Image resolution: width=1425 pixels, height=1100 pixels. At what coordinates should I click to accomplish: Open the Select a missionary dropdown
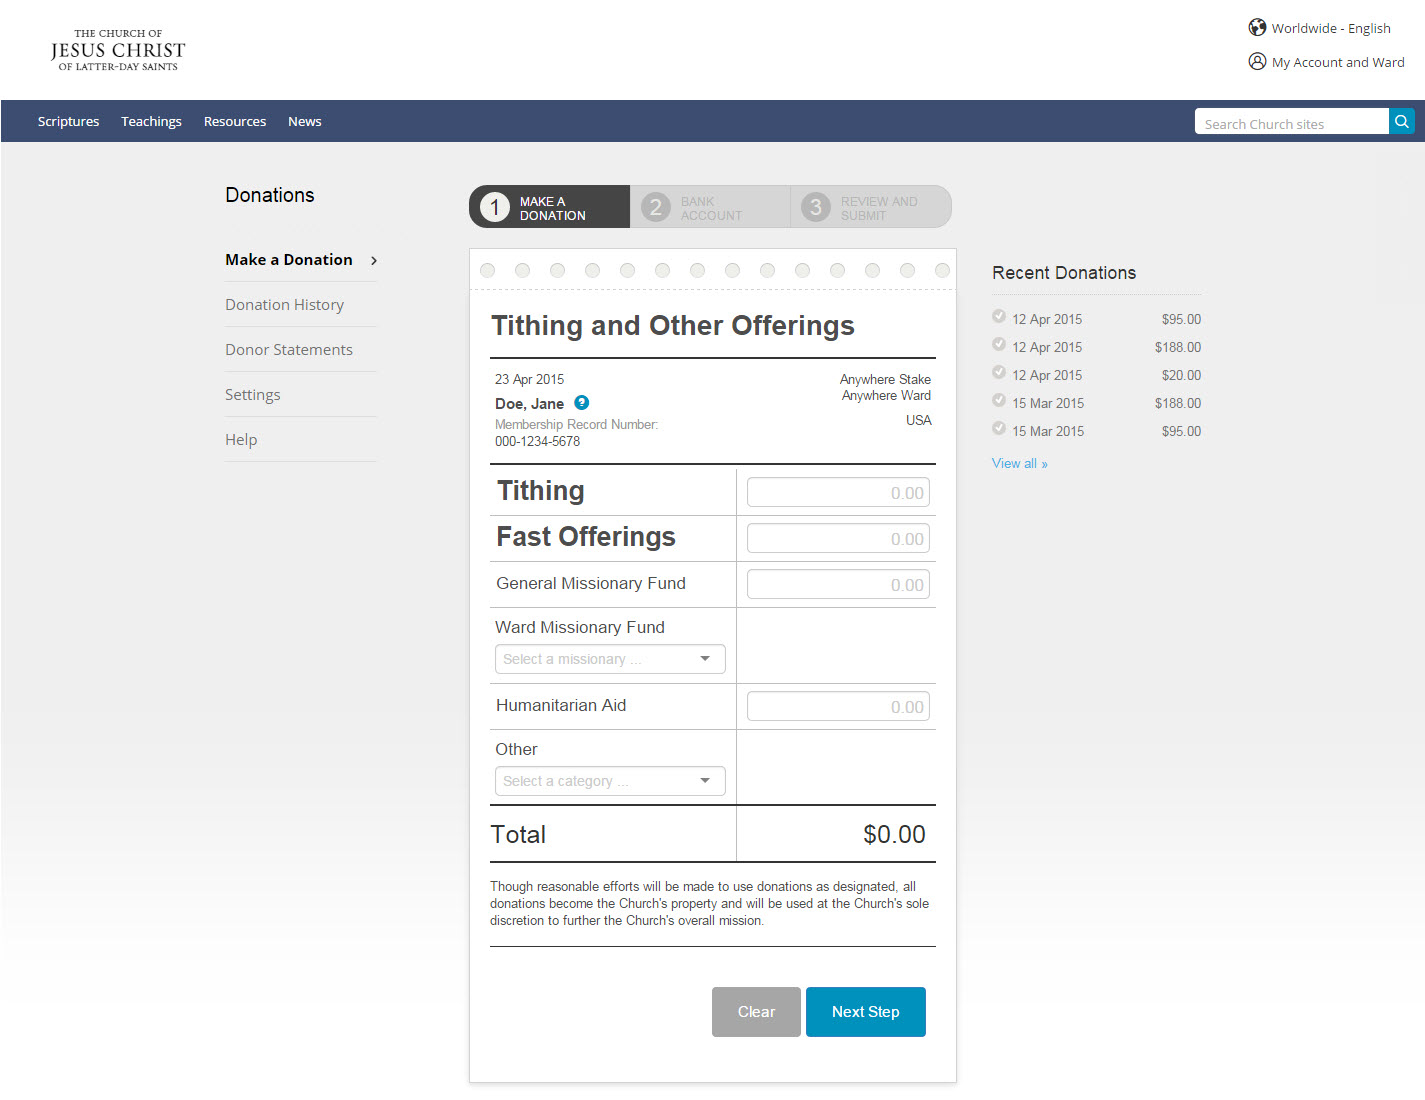[x=609, y=659]
